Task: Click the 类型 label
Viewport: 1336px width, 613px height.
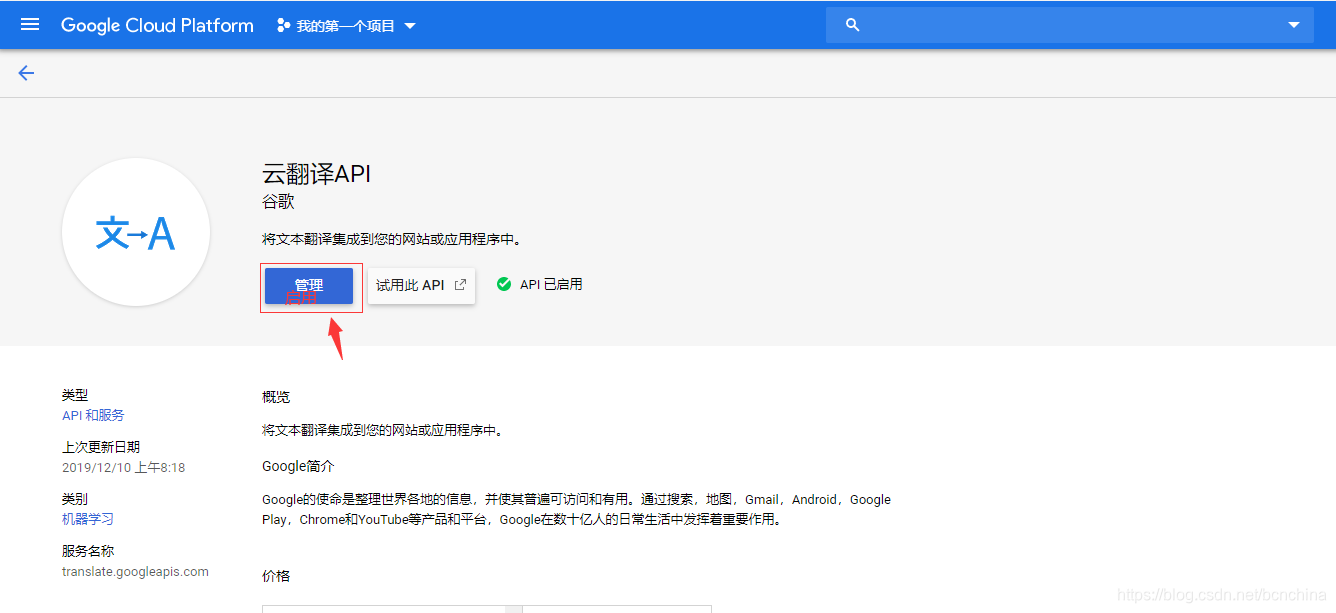Action: [x=75, y=395]
